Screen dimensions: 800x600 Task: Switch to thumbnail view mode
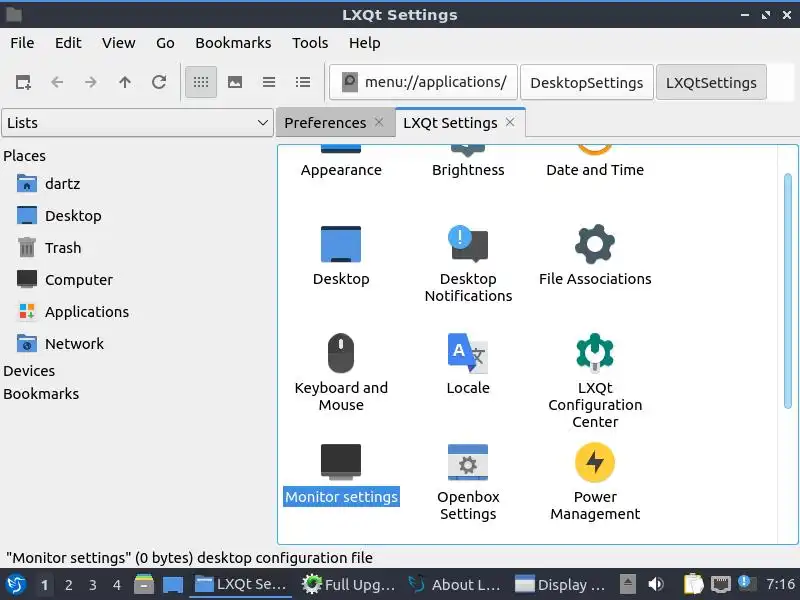click(x=235, y=82)
